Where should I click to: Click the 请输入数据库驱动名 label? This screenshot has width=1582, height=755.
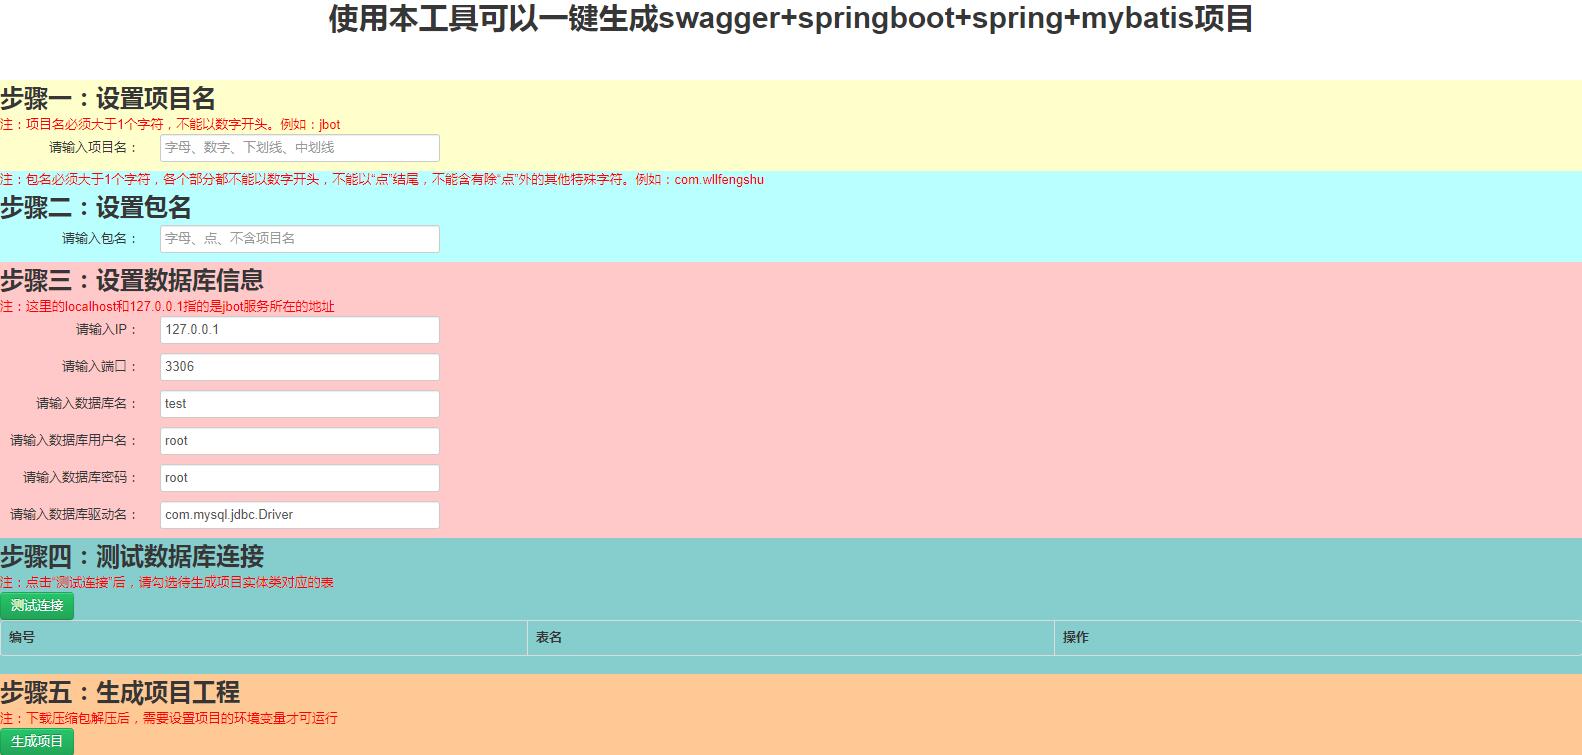click(74, 515)
